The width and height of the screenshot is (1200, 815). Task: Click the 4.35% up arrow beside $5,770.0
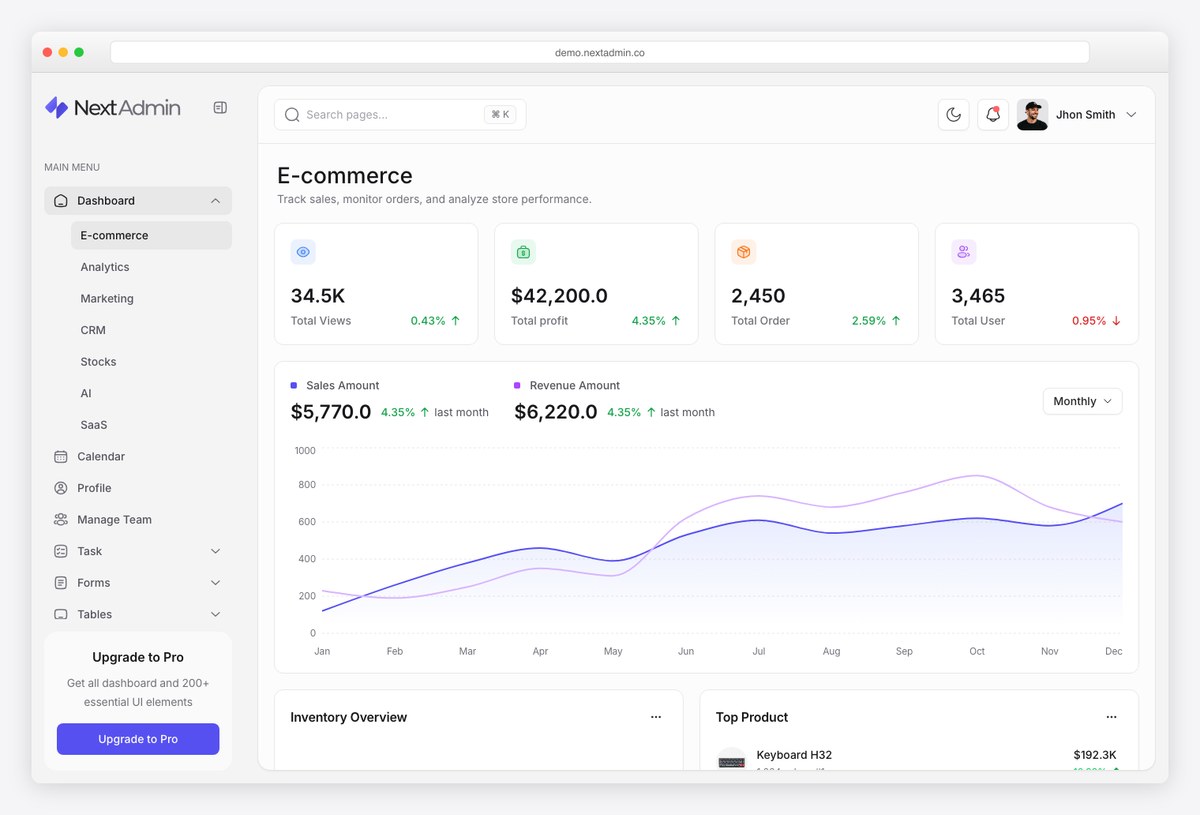[425, 412]
